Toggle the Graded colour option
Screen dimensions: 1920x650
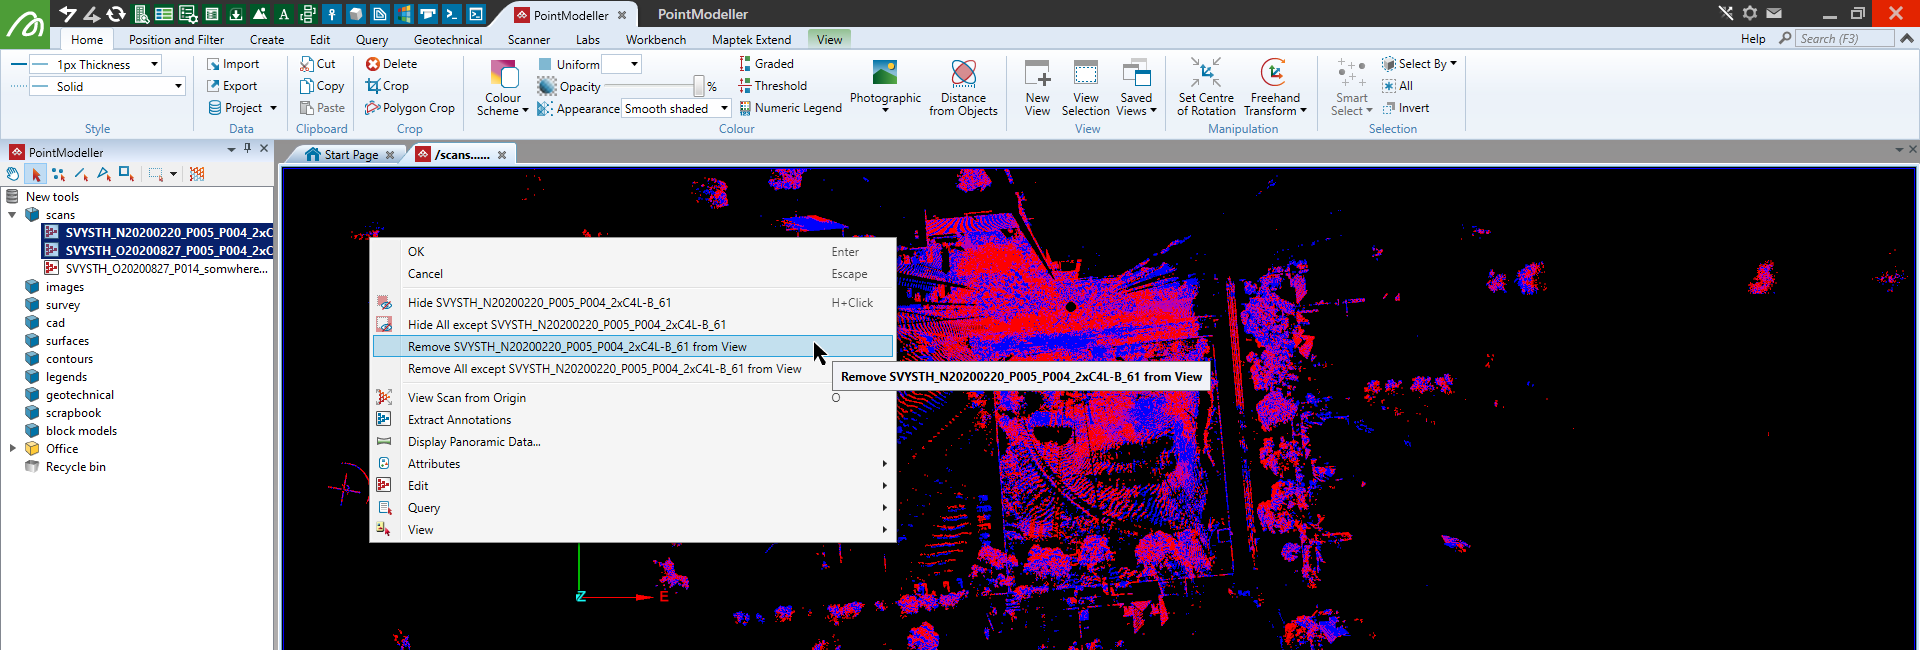(766, 64)
